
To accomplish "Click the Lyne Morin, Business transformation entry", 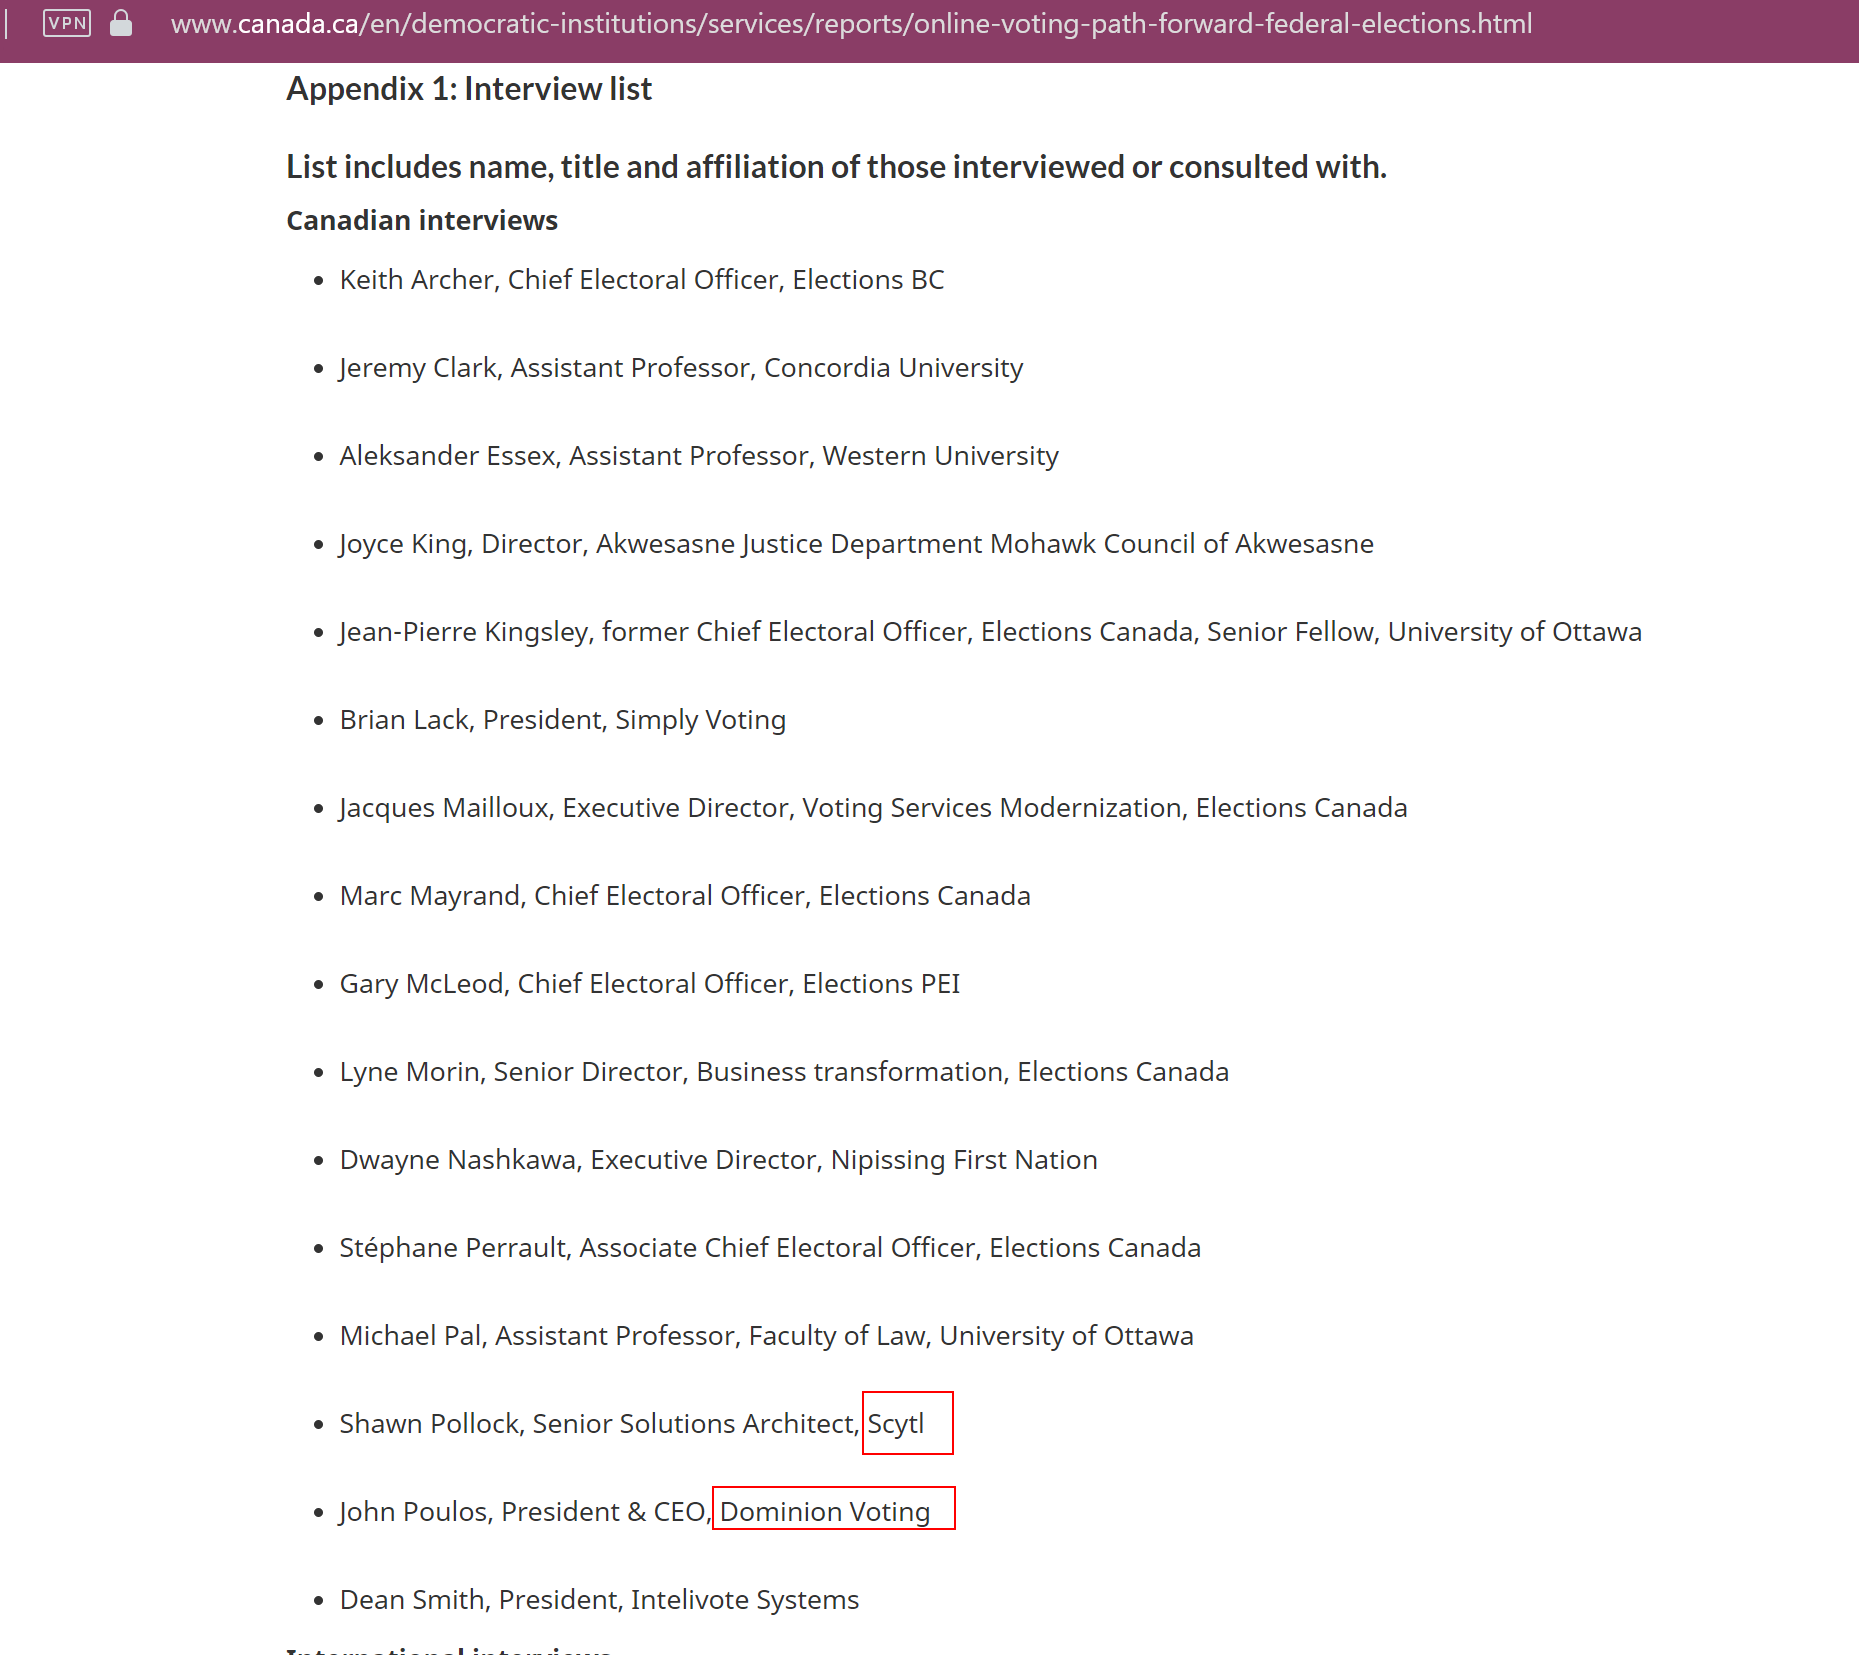I will [x=784, y=1072].
